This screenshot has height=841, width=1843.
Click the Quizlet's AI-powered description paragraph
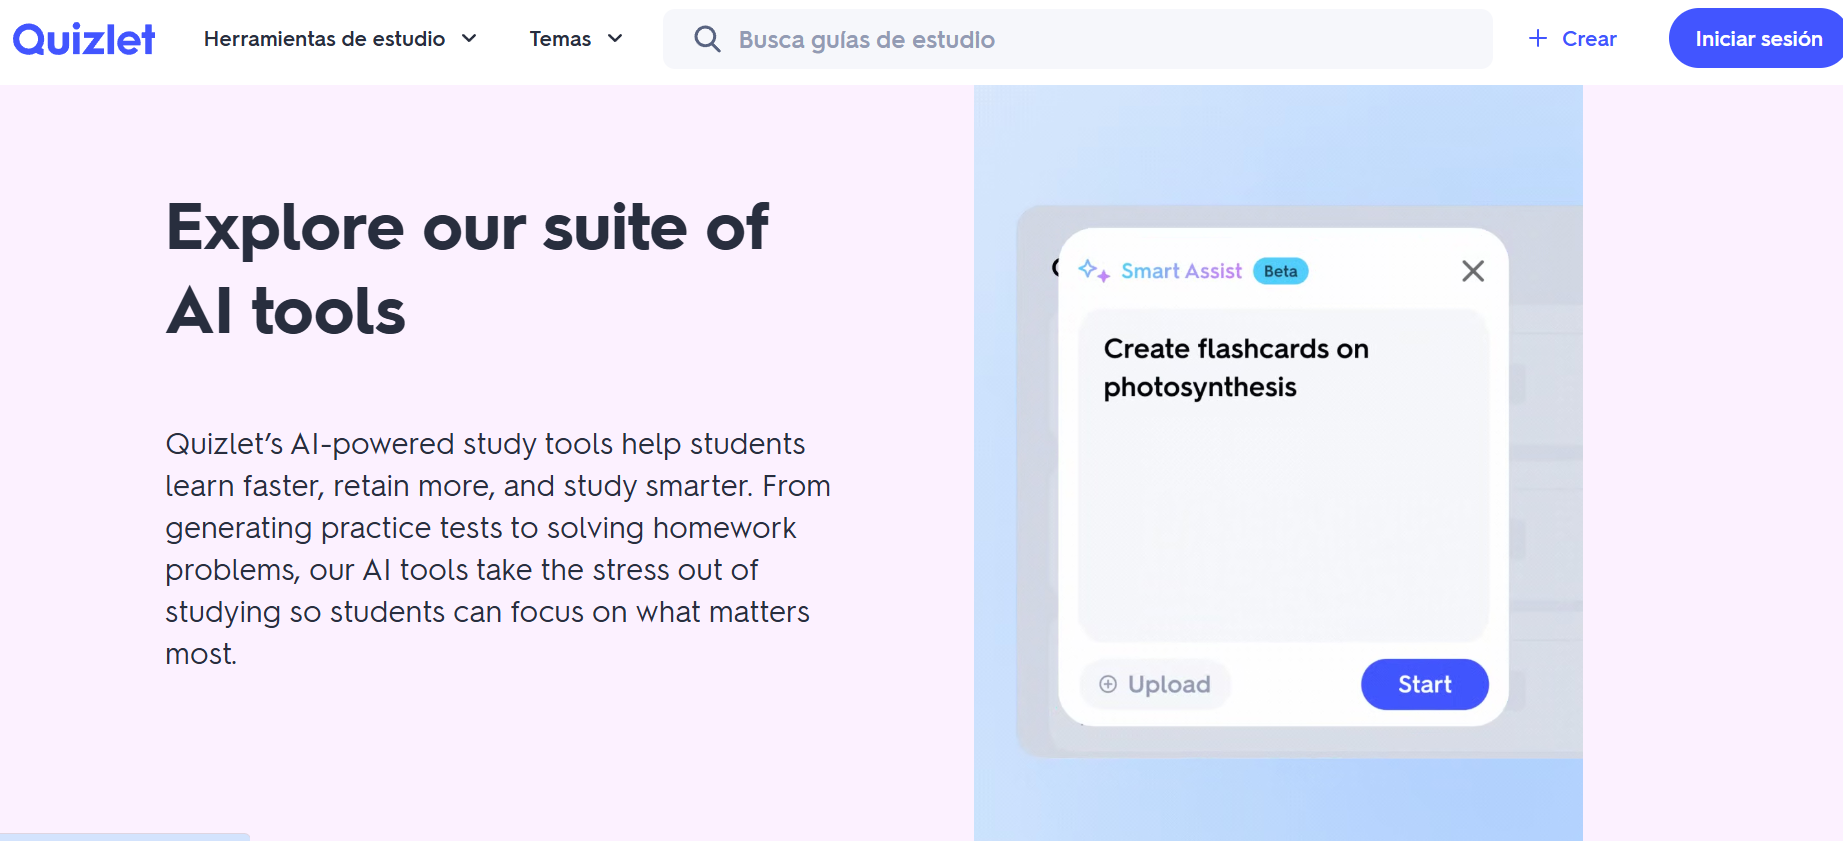coord(497,548)
